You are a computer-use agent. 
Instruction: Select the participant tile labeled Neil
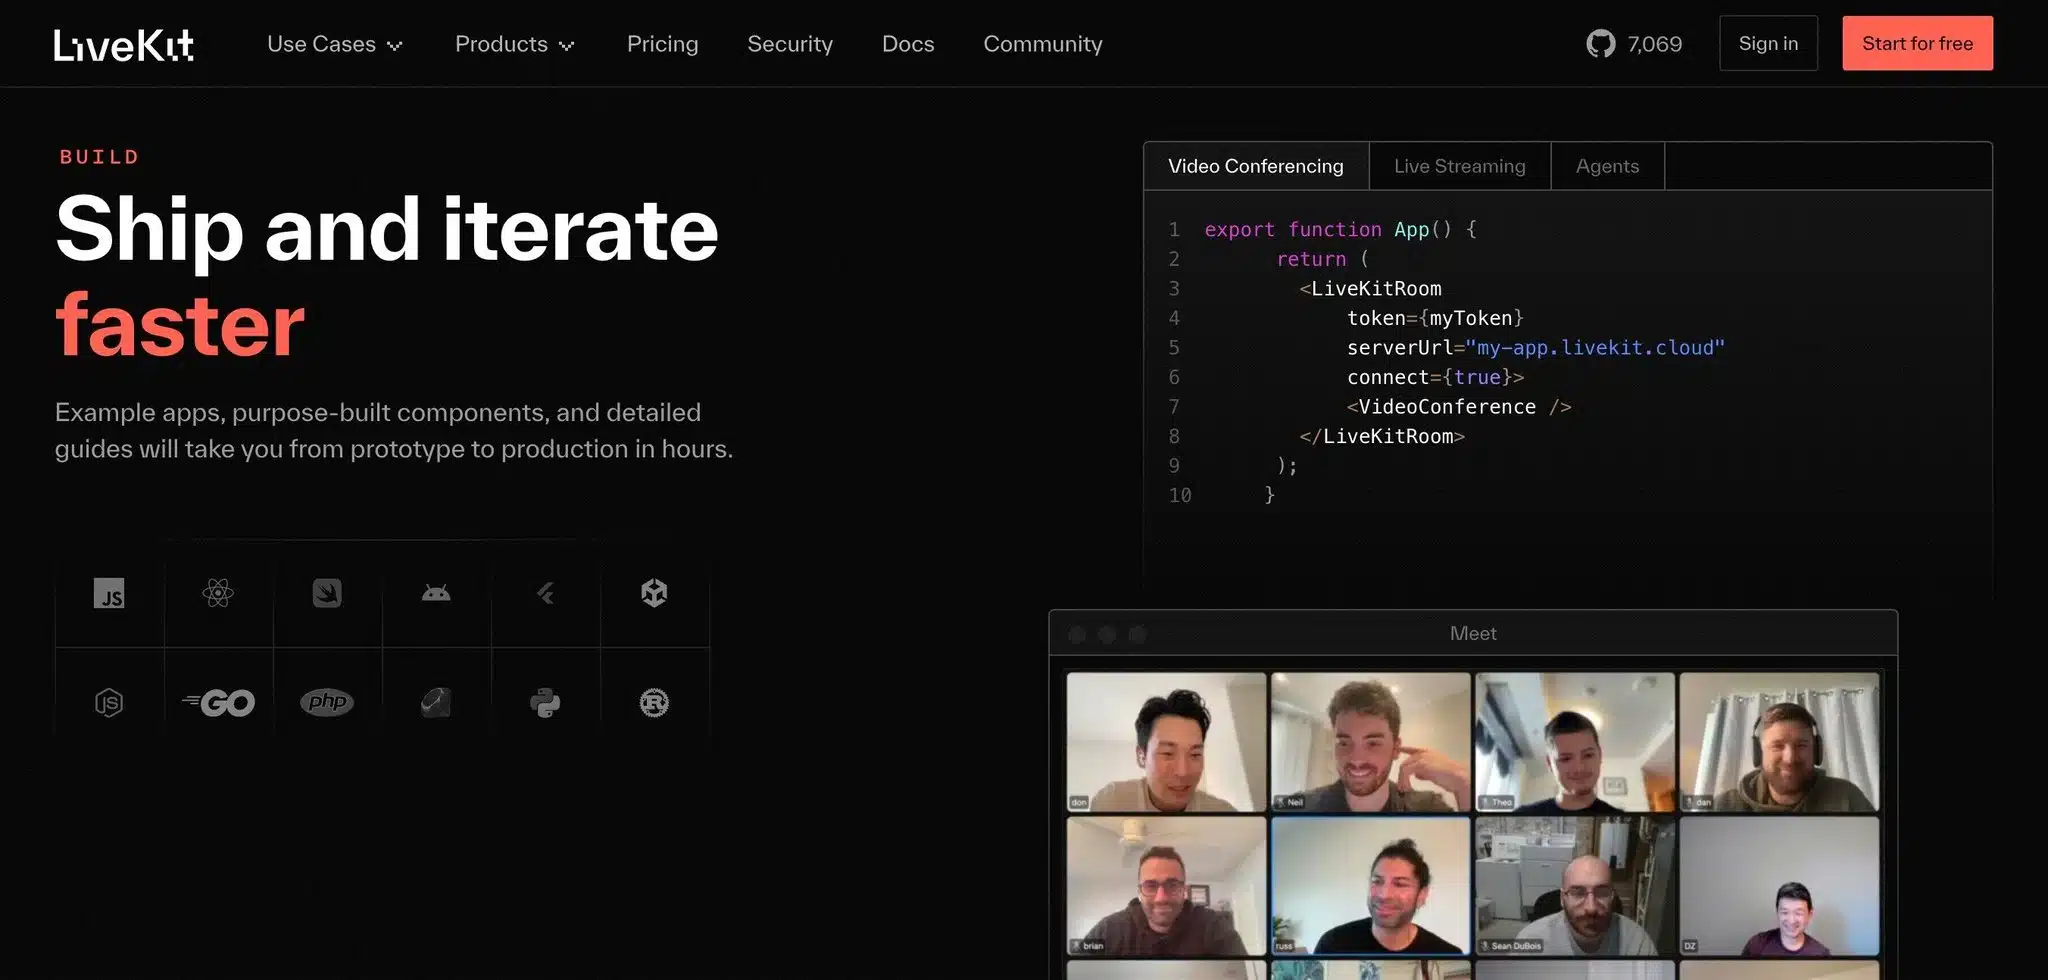(1371, 742)
